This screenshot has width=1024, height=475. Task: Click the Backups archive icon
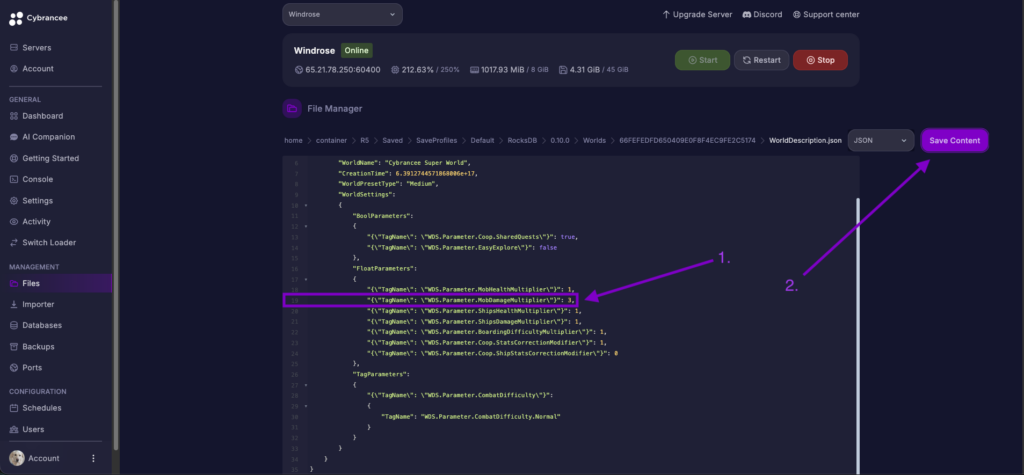(x=14, y=346)
